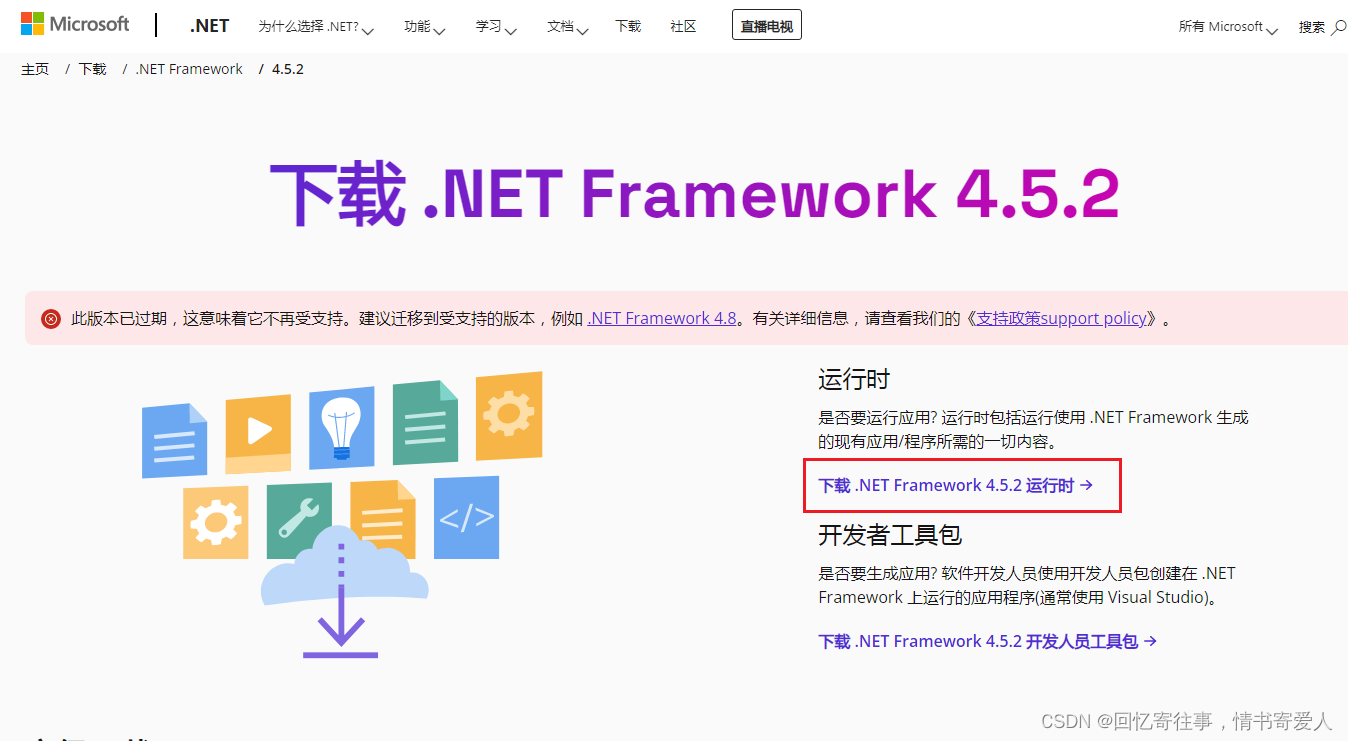1348x741 pixels.
Task: Click the 运行时 heading
Action: (854, 379)
